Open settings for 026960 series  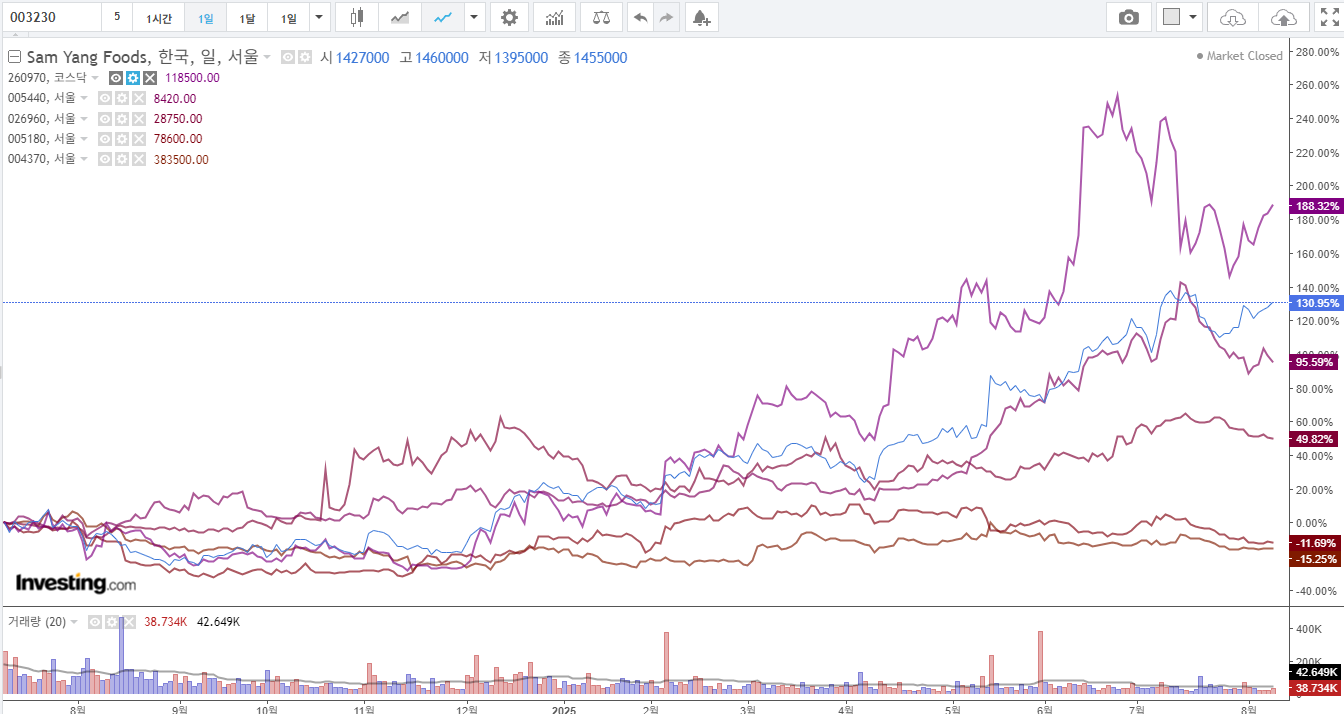pos(121,118)
